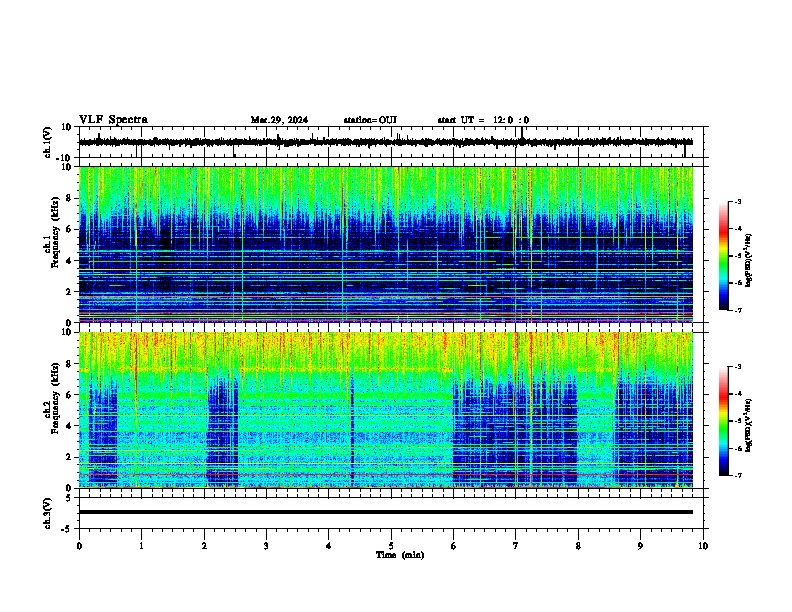The width and height of the screenshot is (792, 612).
Task: Click inside the ch.2 spectrogram panel
Action: point(386,410)
